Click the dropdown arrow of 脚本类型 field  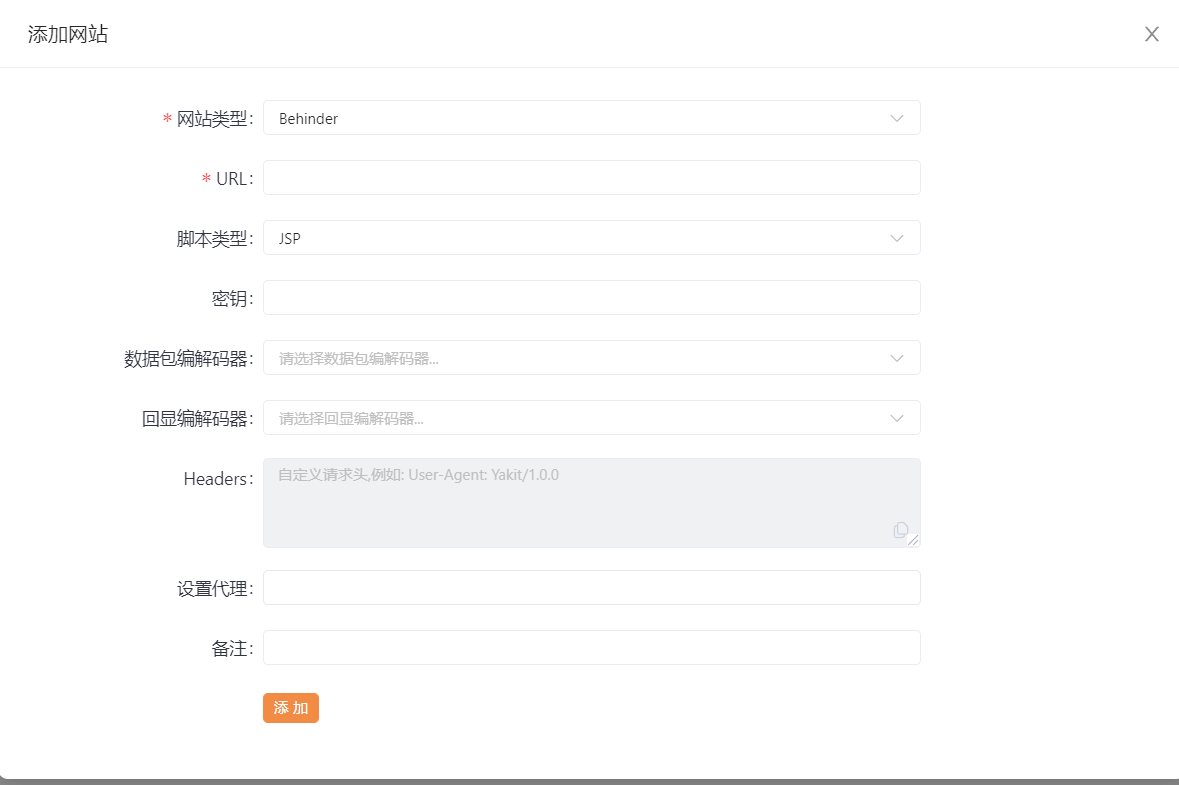coord(897,237)
